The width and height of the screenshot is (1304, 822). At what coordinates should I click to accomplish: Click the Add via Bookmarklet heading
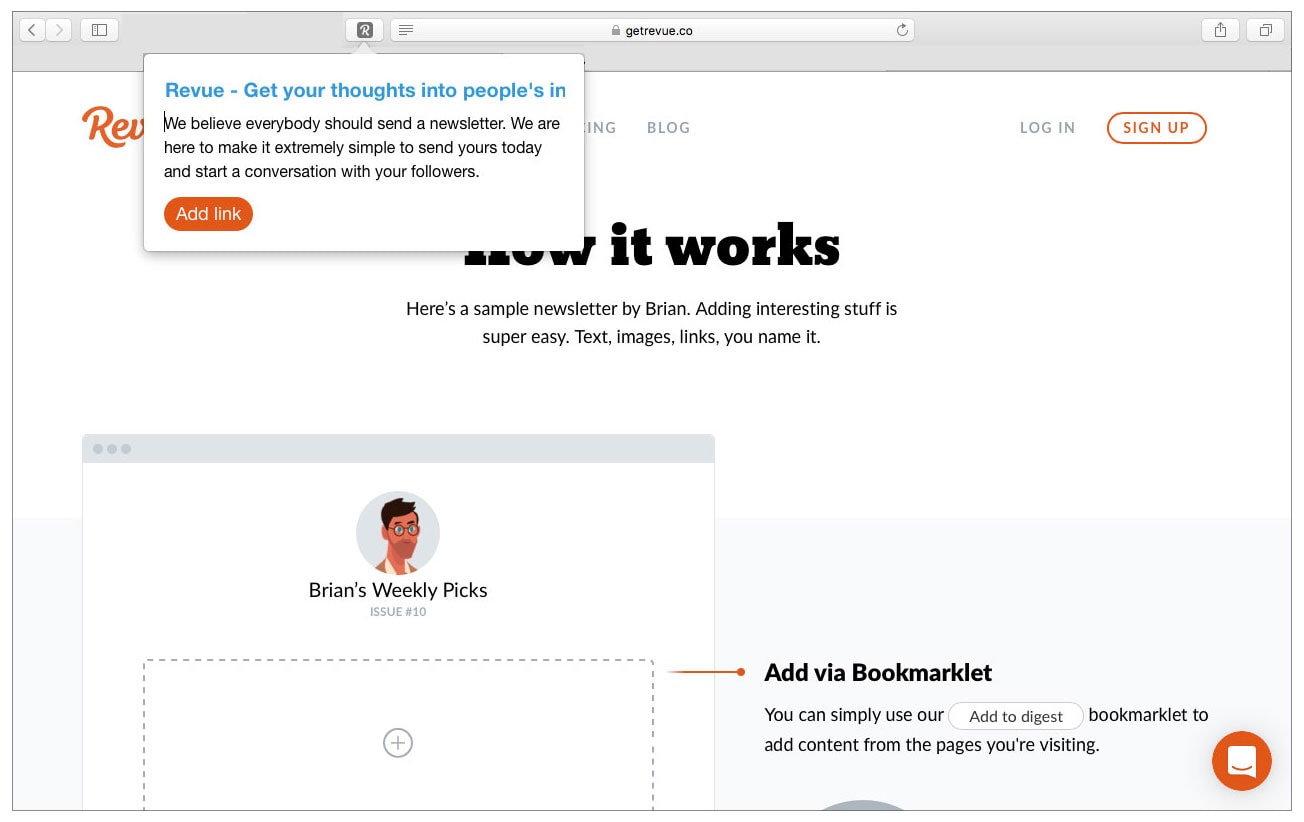click(878, 673)
